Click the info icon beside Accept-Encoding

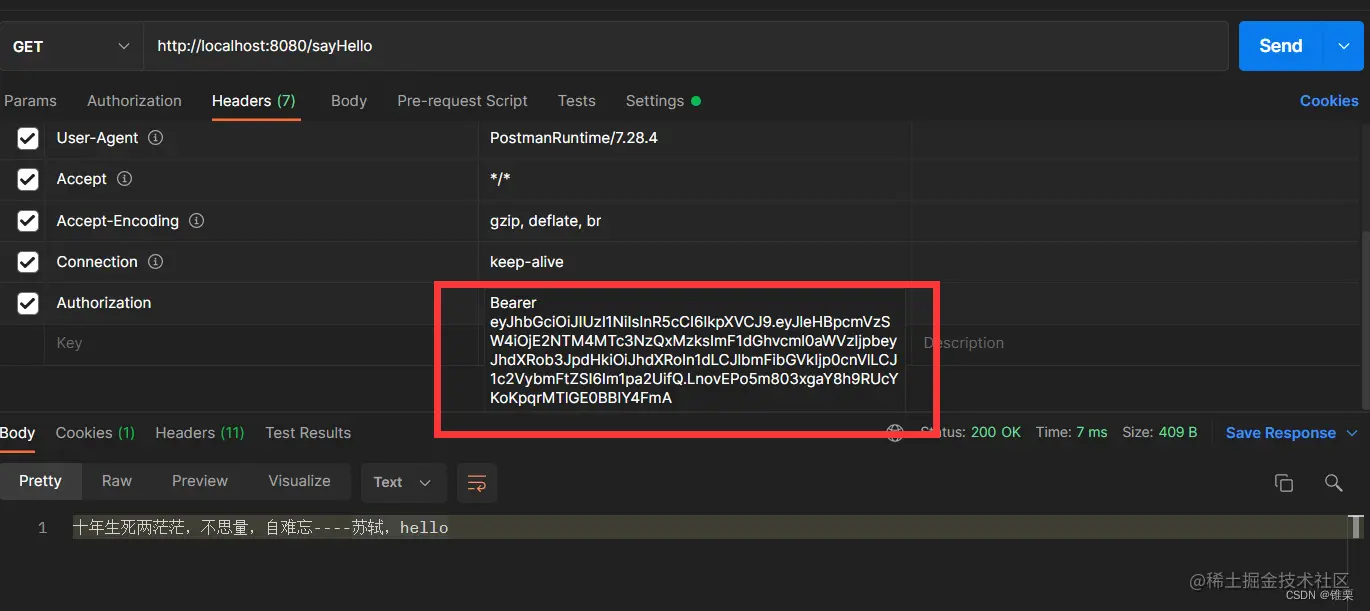196,220
